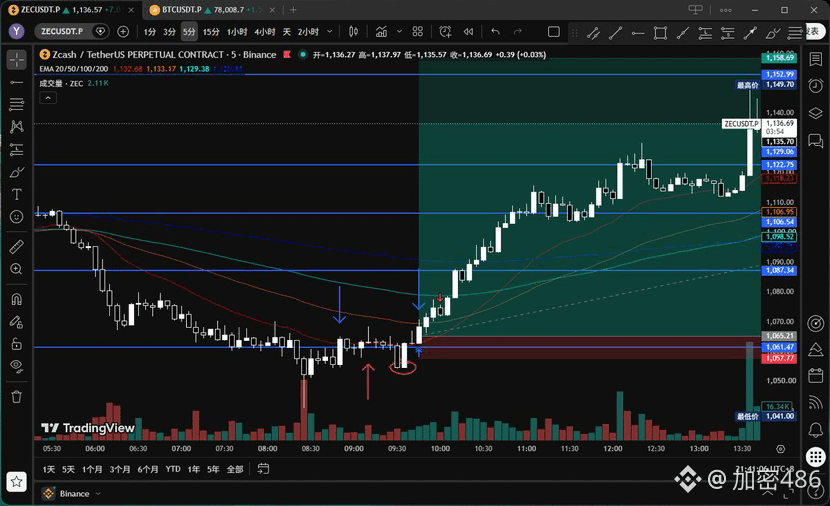Click the 1个月 date range button
Image resolution: width=830 pixels, height=506 pixels.
(x=92, y=469)
